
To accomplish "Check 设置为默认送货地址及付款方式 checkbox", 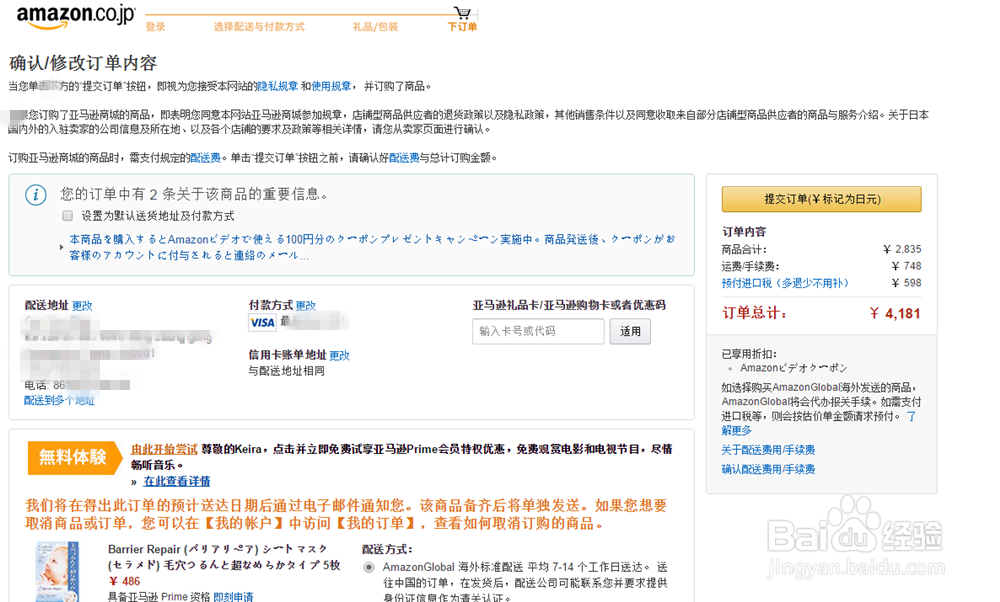I will 68,216.
